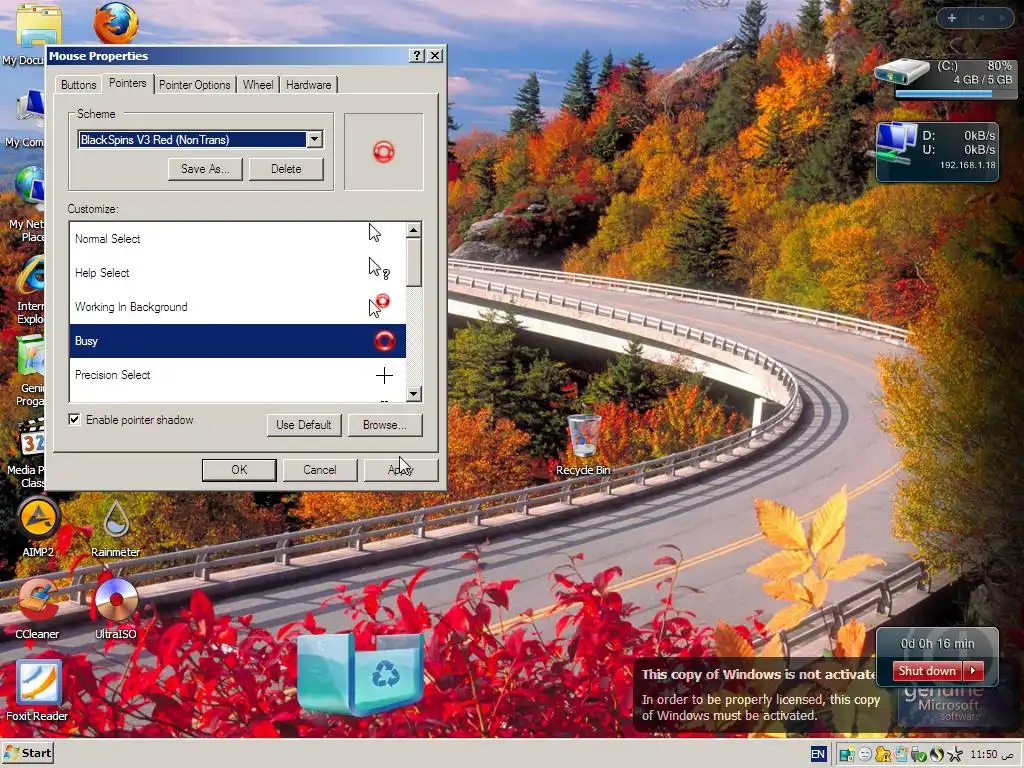The height and width of the screenshot is (768, 1024).
Task: Launch Internet Explorer from the desktop
Action: pyautogui.click(x=31, y=291)
